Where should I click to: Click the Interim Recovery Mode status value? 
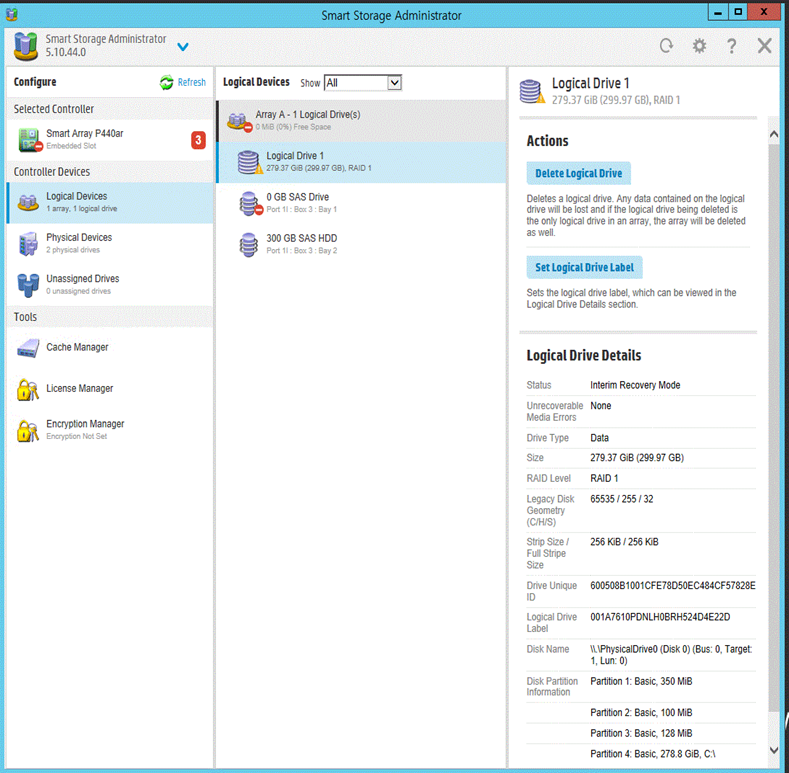click(635, 385)
